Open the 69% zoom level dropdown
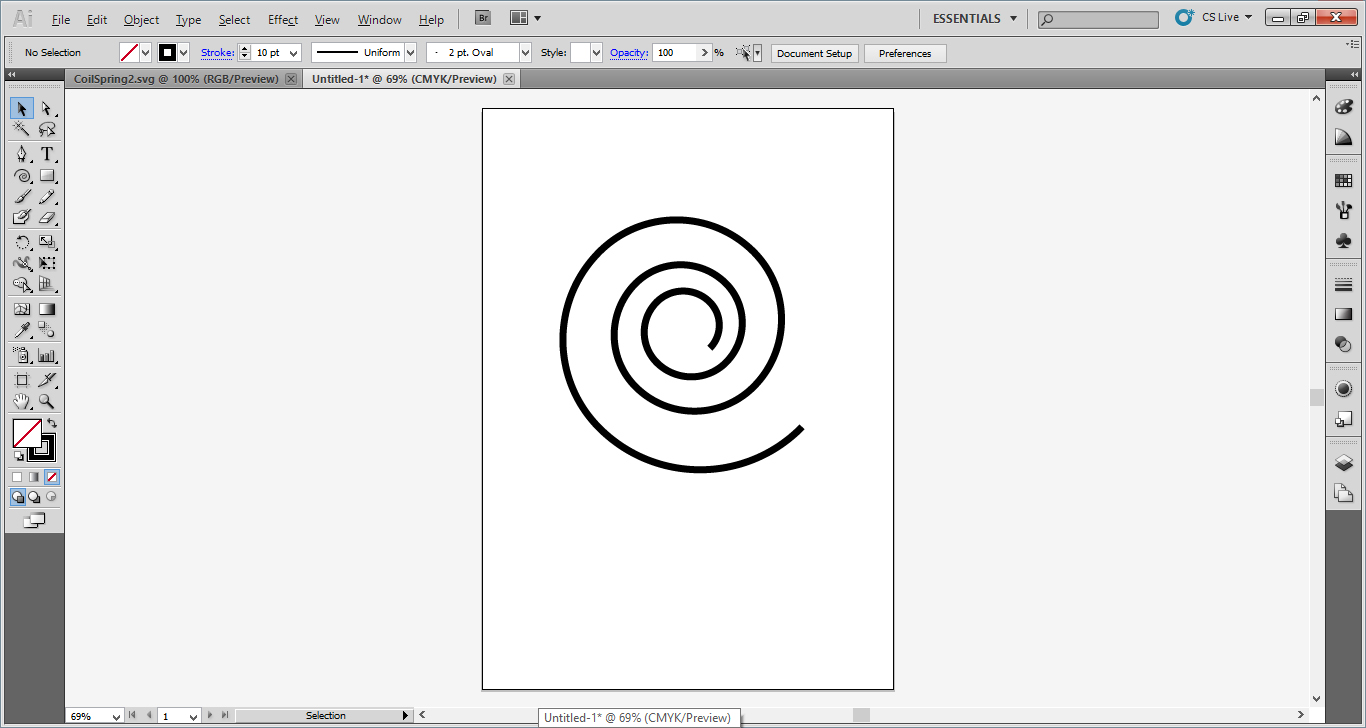 [117, 716]
